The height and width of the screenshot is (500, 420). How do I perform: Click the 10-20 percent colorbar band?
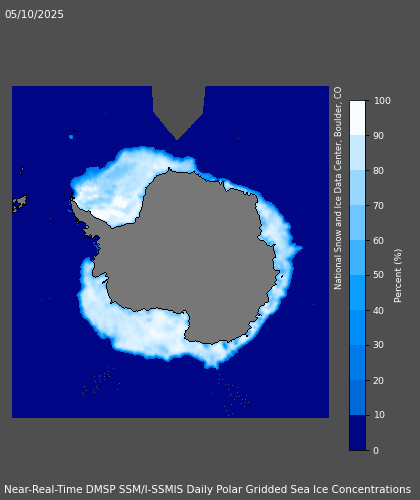pos(357,397)
